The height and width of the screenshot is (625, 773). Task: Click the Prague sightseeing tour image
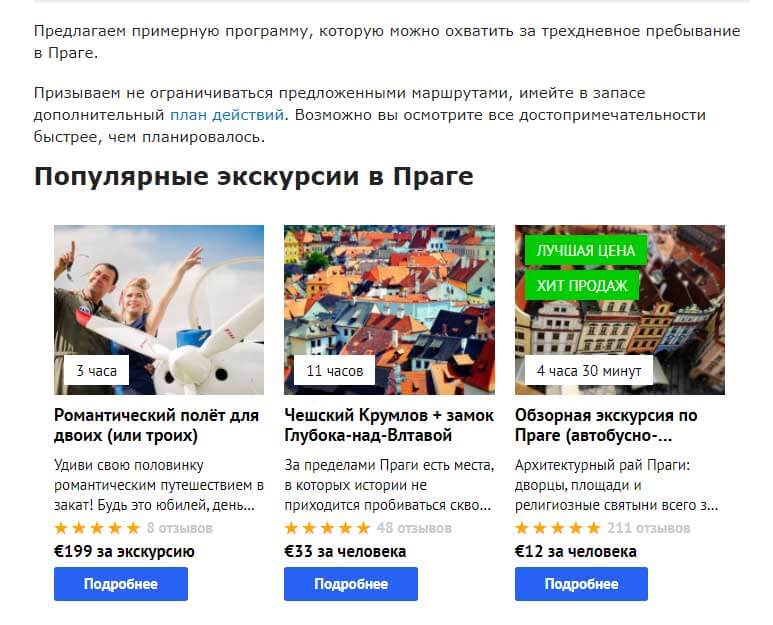pyautogui.click(x=620, y=310)
